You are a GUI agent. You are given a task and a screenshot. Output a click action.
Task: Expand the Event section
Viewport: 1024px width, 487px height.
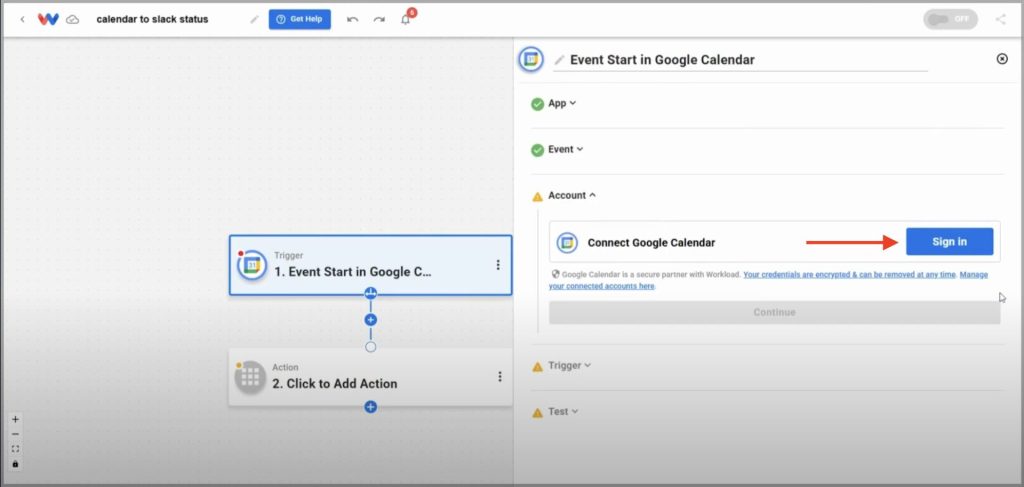pos(566,149)
